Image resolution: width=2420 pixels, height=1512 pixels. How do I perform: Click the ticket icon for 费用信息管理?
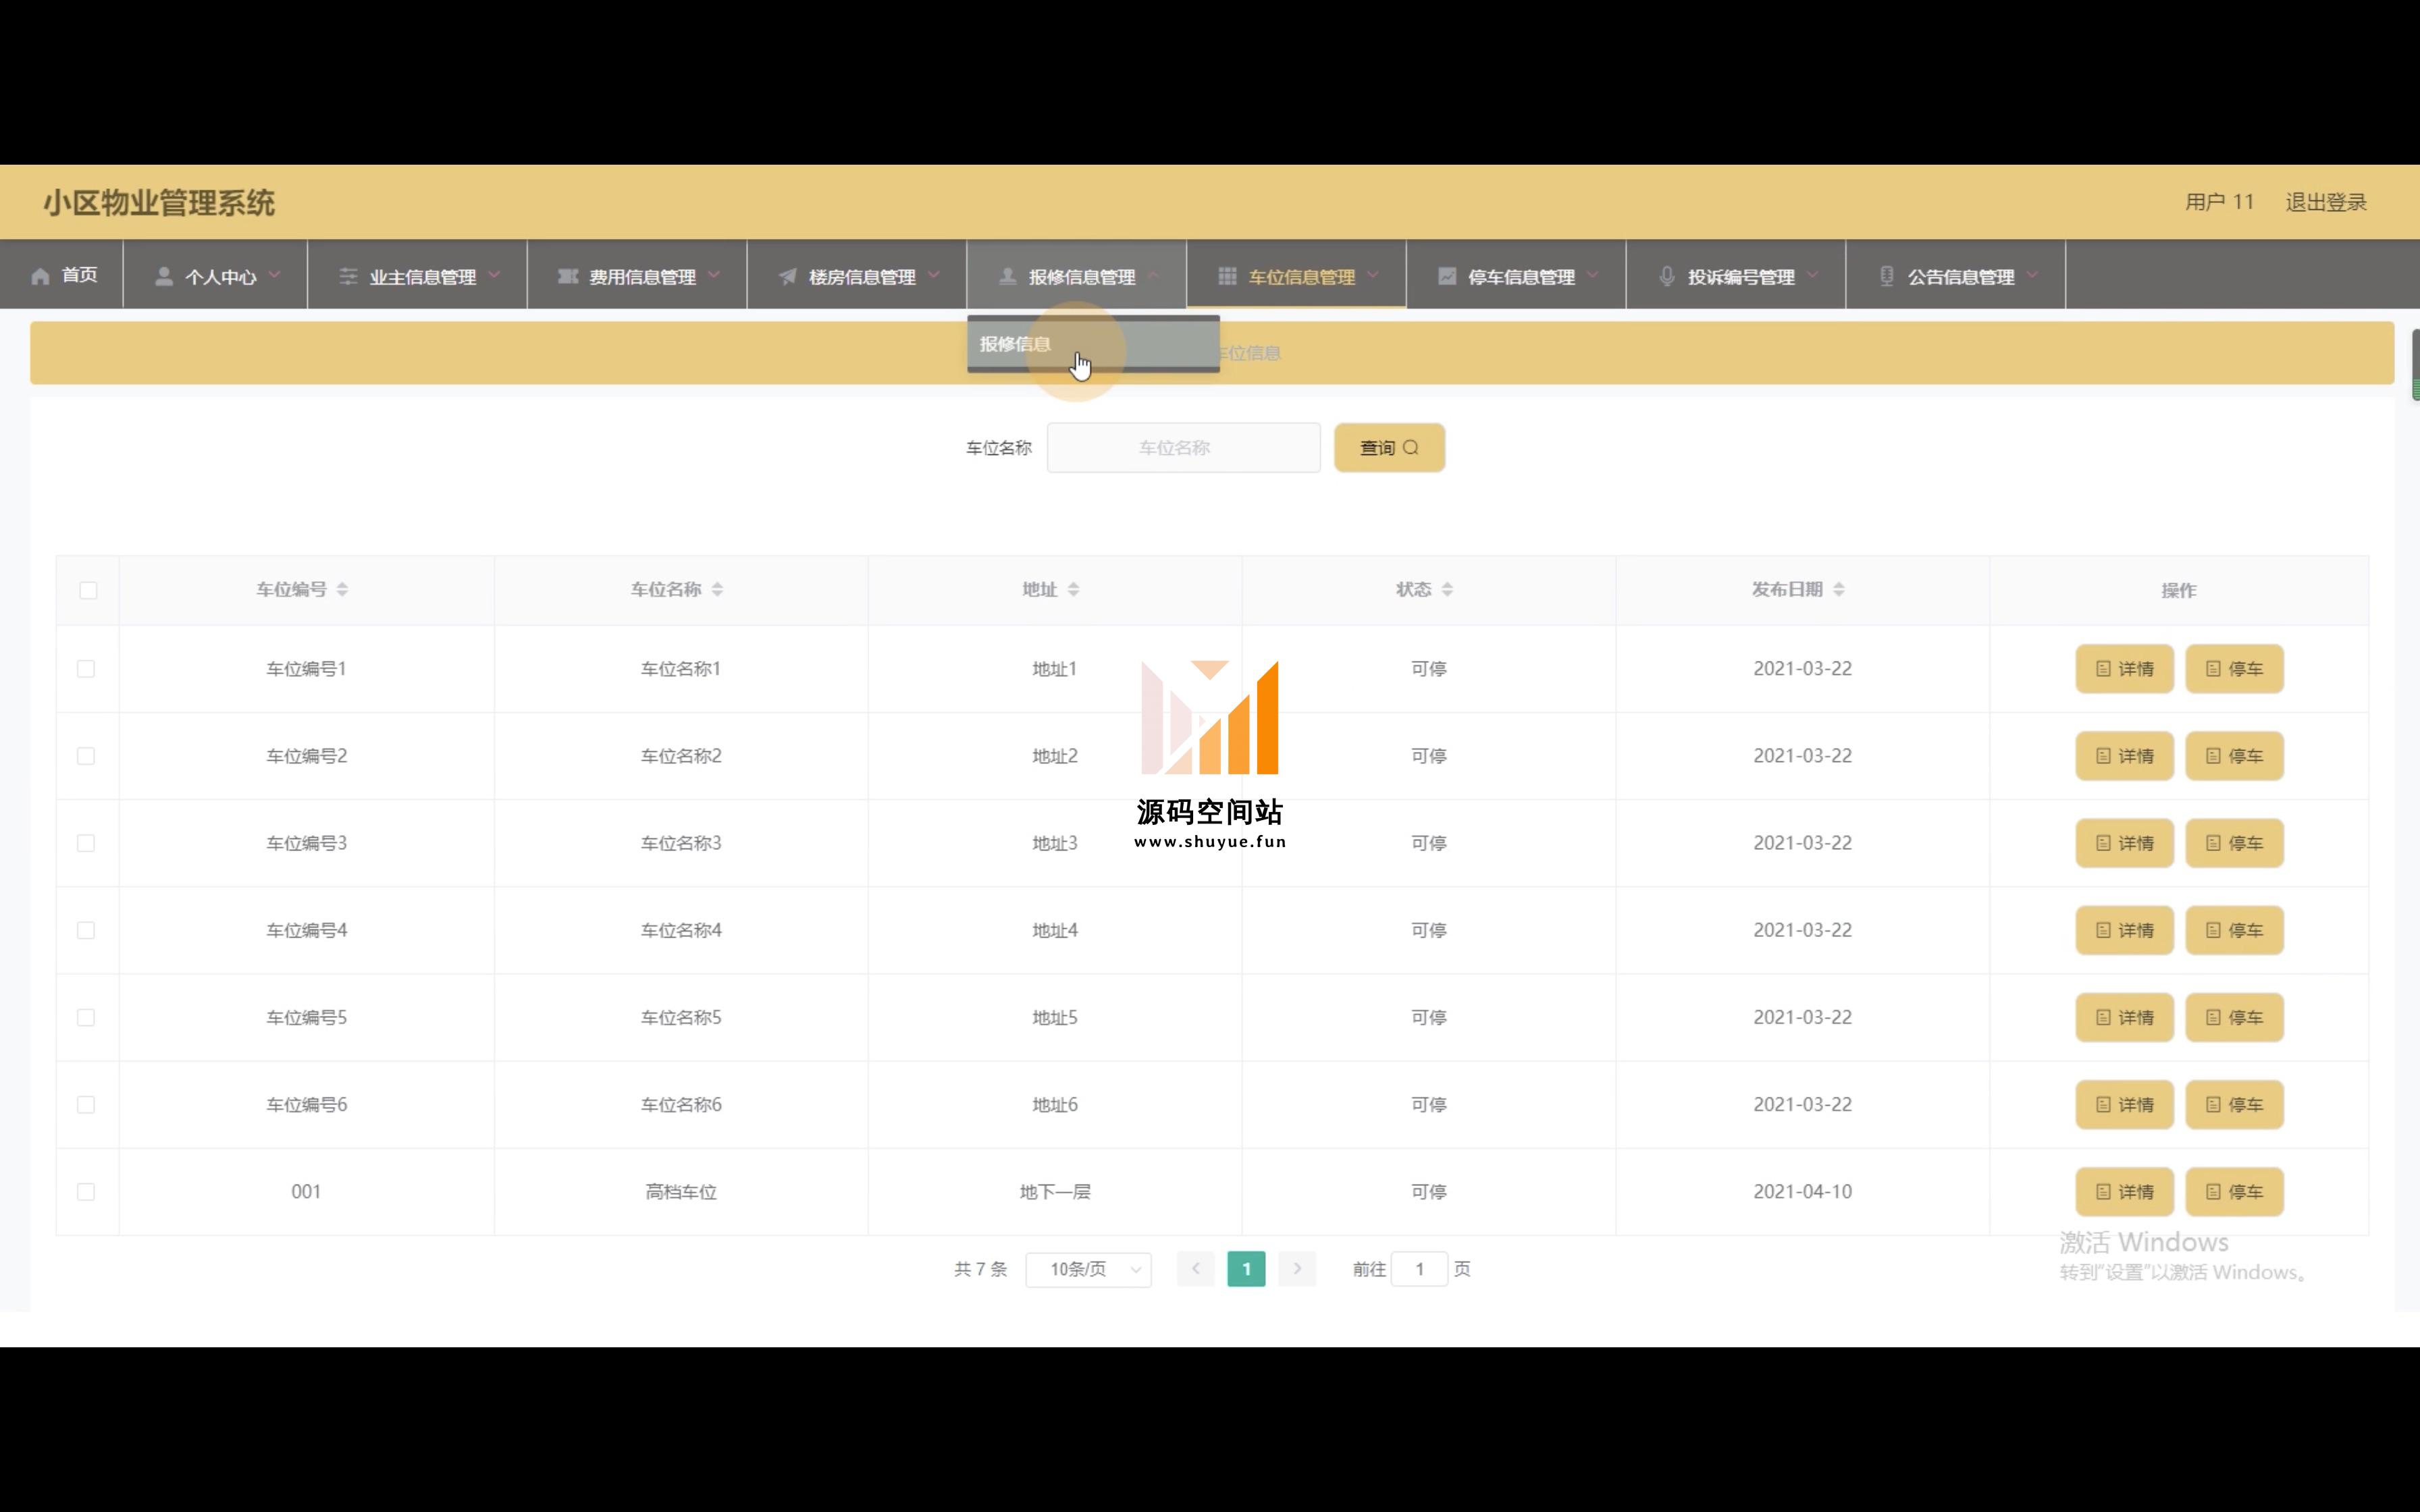pyautogui.click(x=568, y=276)
